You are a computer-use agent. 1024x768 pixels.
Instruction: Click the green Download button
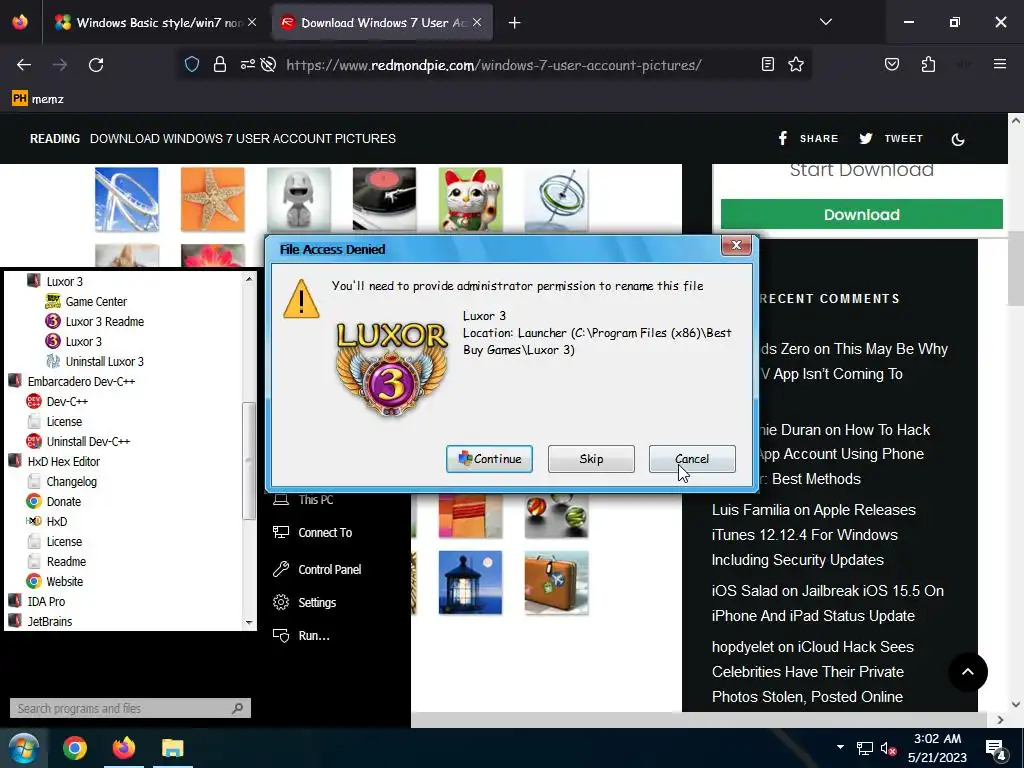click(861, 214)
